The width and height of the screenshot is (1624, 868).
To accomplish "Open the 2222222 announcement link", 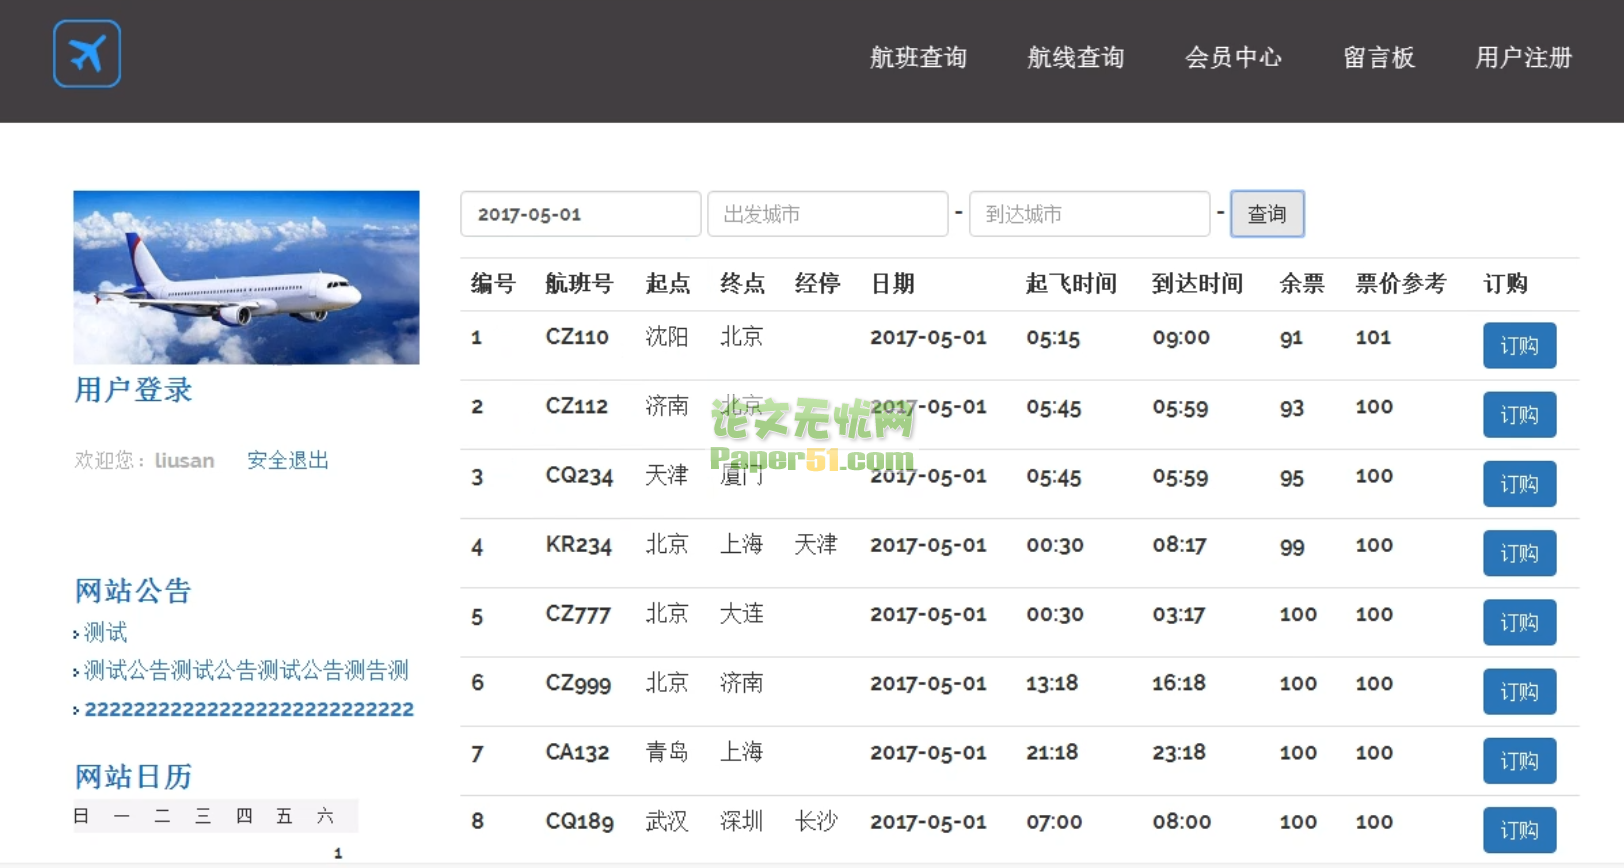I will point(249,709).
